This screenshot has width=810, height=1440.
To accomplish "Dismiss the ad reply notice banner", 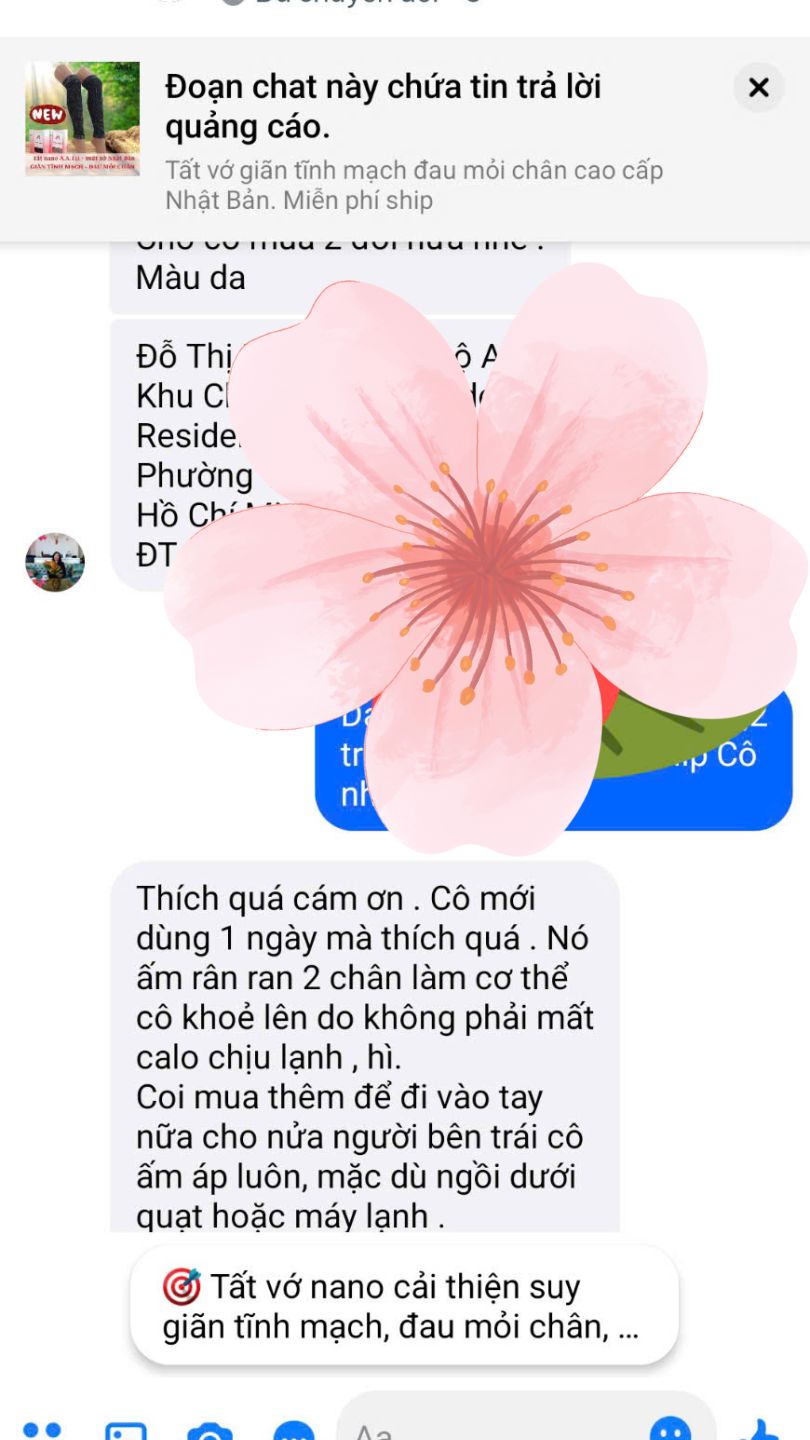I will [x=759, y=88].
